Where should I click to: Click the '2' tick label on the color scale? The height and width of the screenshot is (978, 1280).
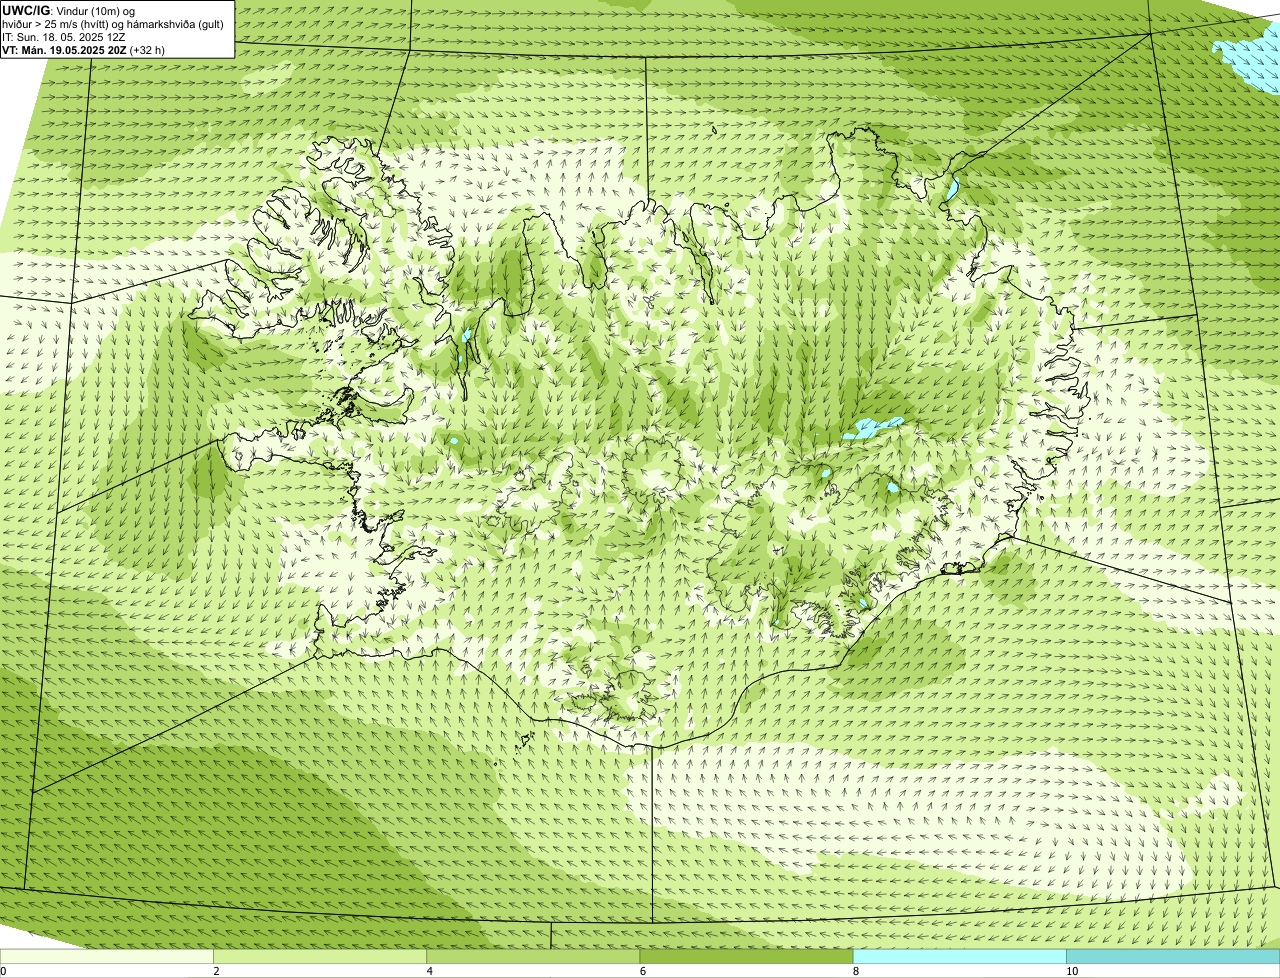pyautogui.click(x=216, y=971)
